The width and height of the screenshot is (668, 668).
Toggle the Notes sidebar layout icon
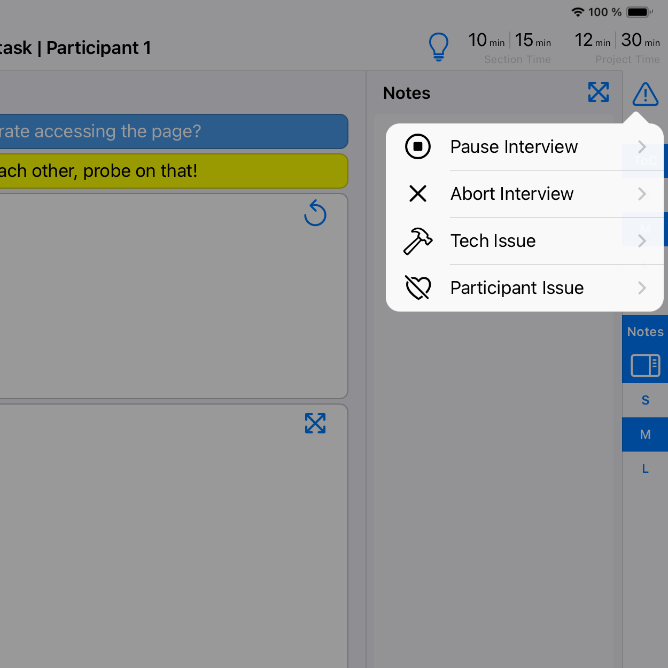point(645,366)
